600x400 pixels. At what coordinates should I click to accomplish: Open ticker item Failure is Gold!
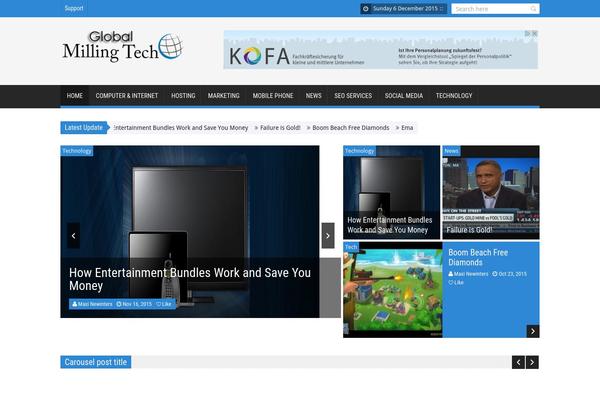(280, 128)
